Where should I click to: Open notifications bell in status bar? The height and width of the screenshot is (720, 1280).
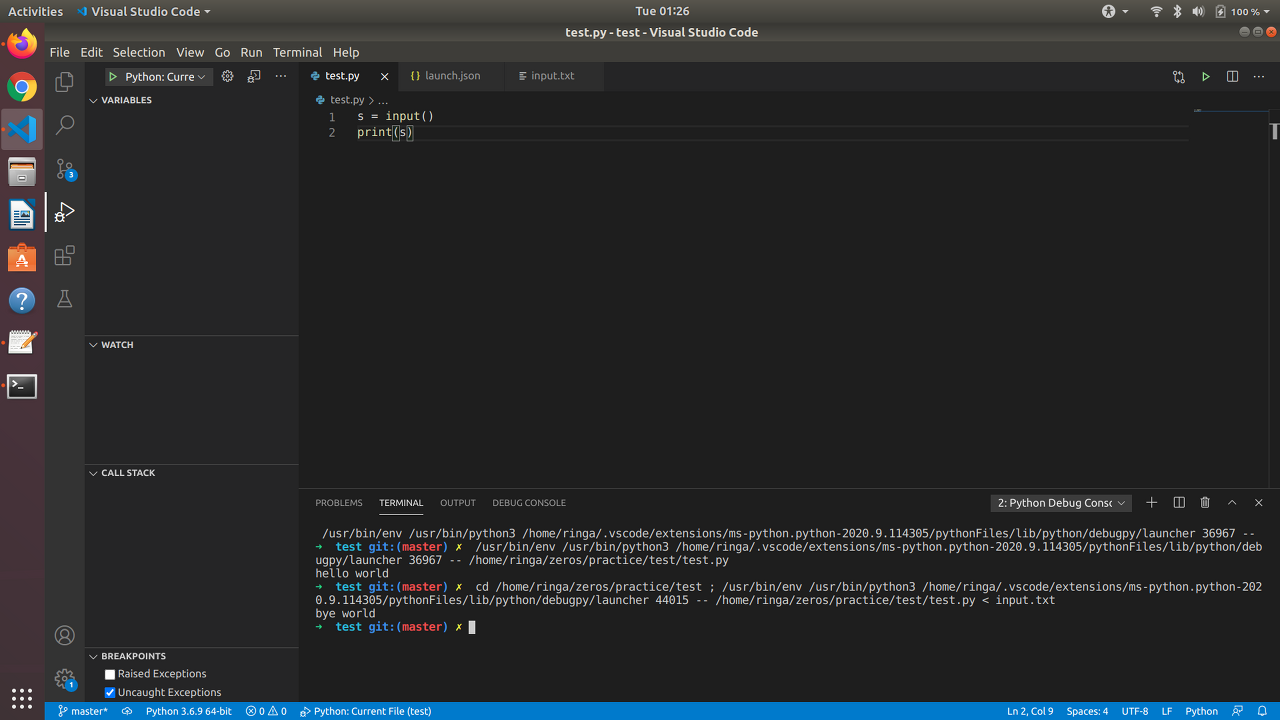coord(1263,711)
